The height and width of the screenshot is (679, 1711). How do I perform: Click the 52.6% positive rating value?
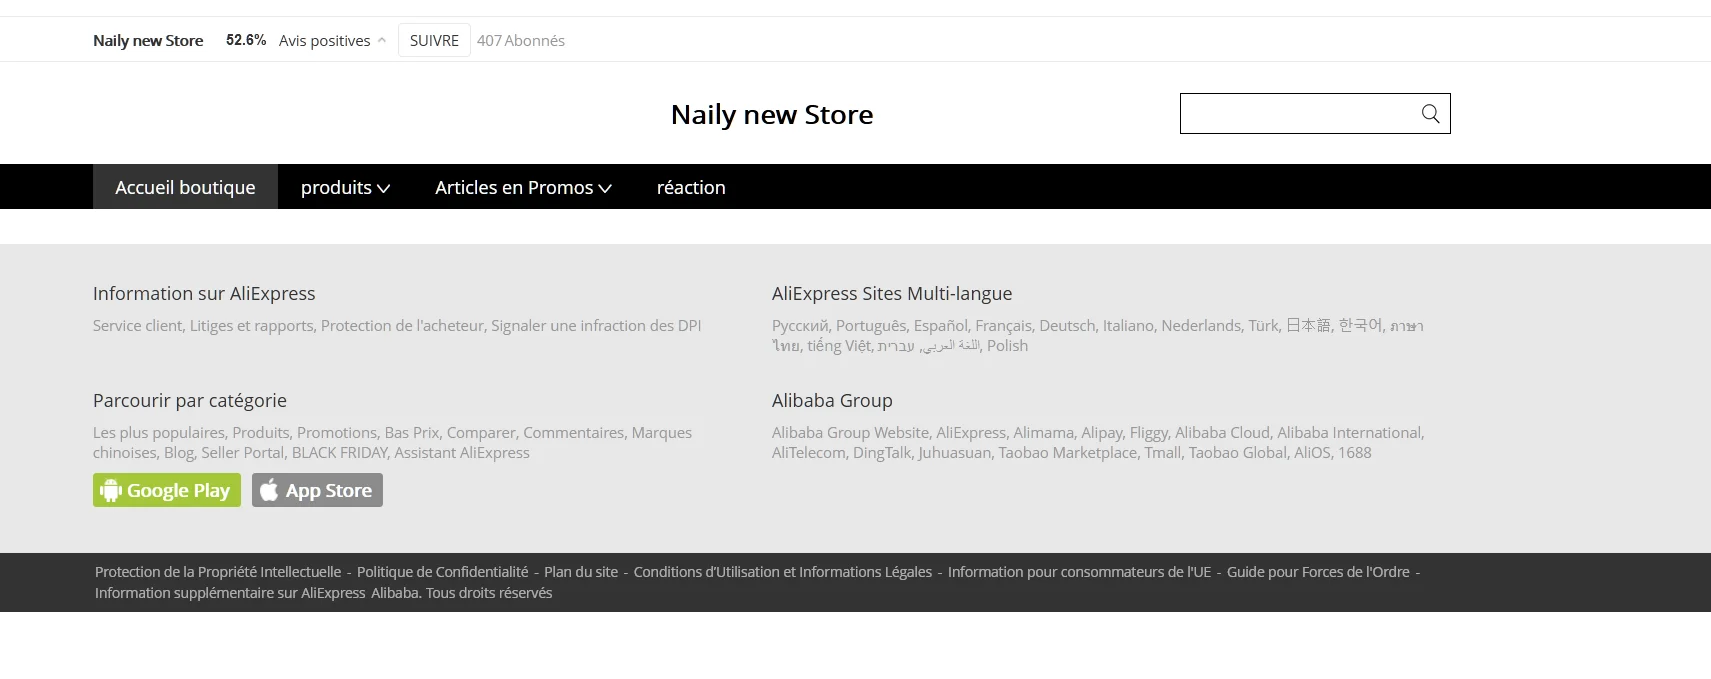coord(246,40)
